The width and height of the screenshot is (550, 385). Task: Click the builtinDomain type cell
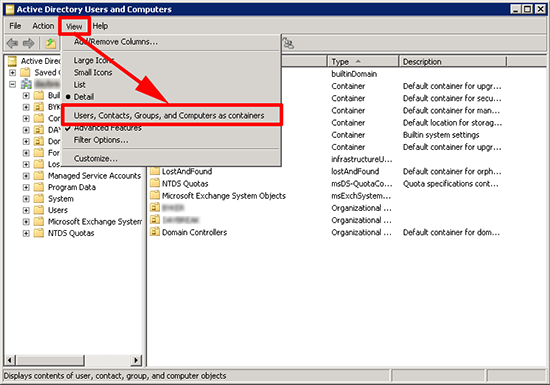pos(354,74)
